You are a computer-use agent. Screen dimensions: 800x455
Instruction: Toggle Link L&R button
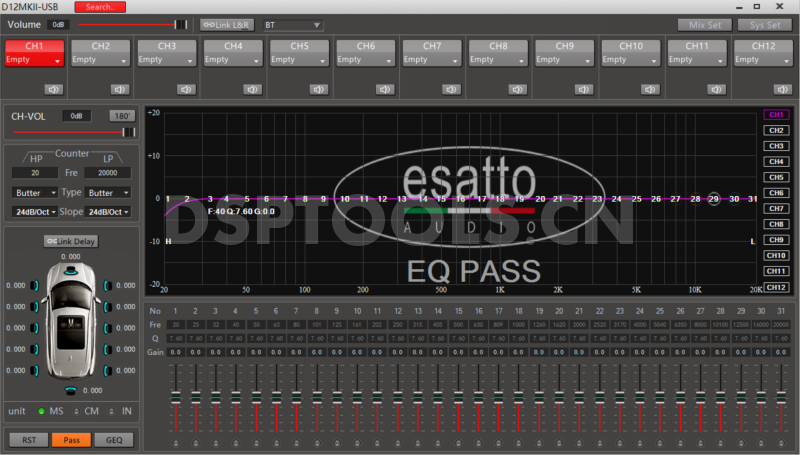pyautogui.click(x=227, y=25)
